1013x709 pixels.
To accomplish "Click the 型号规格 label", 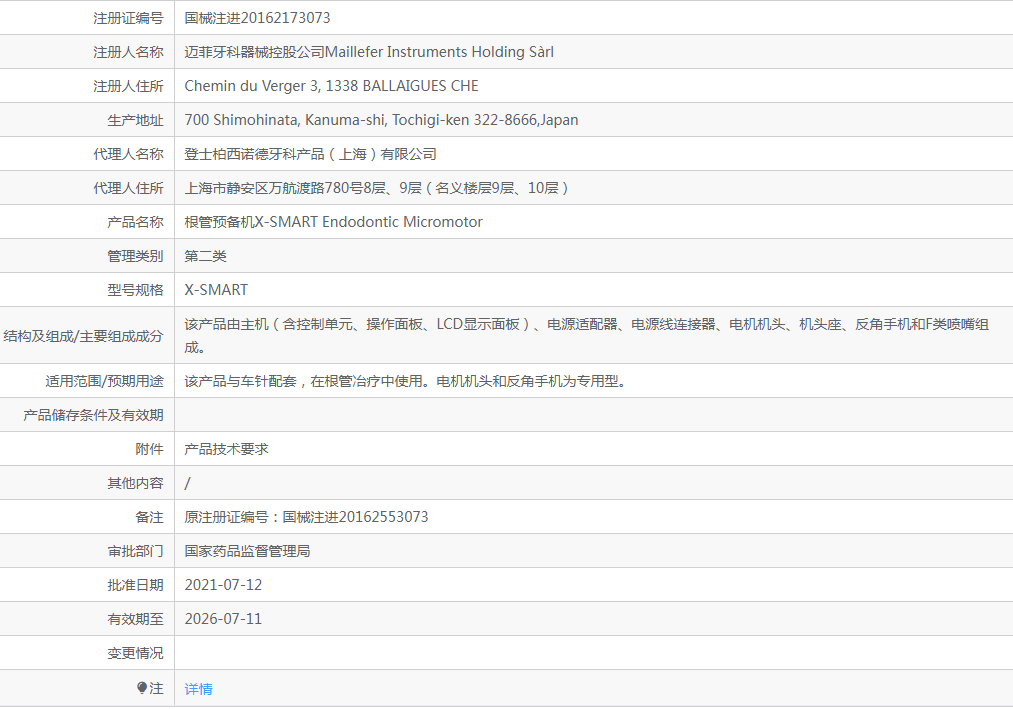I will coord(135,290).
